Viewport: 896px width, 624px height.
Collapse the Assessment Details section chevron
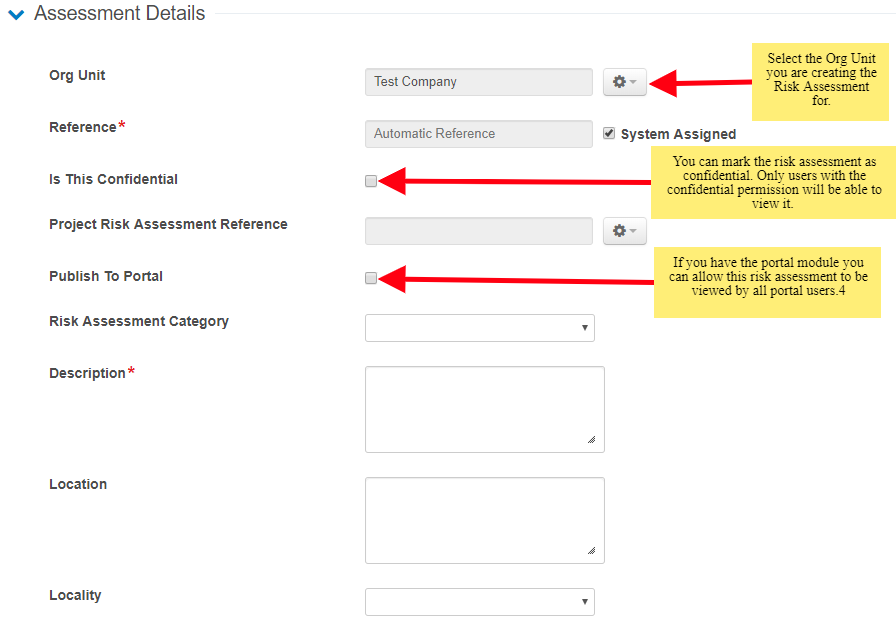point(16,15)
